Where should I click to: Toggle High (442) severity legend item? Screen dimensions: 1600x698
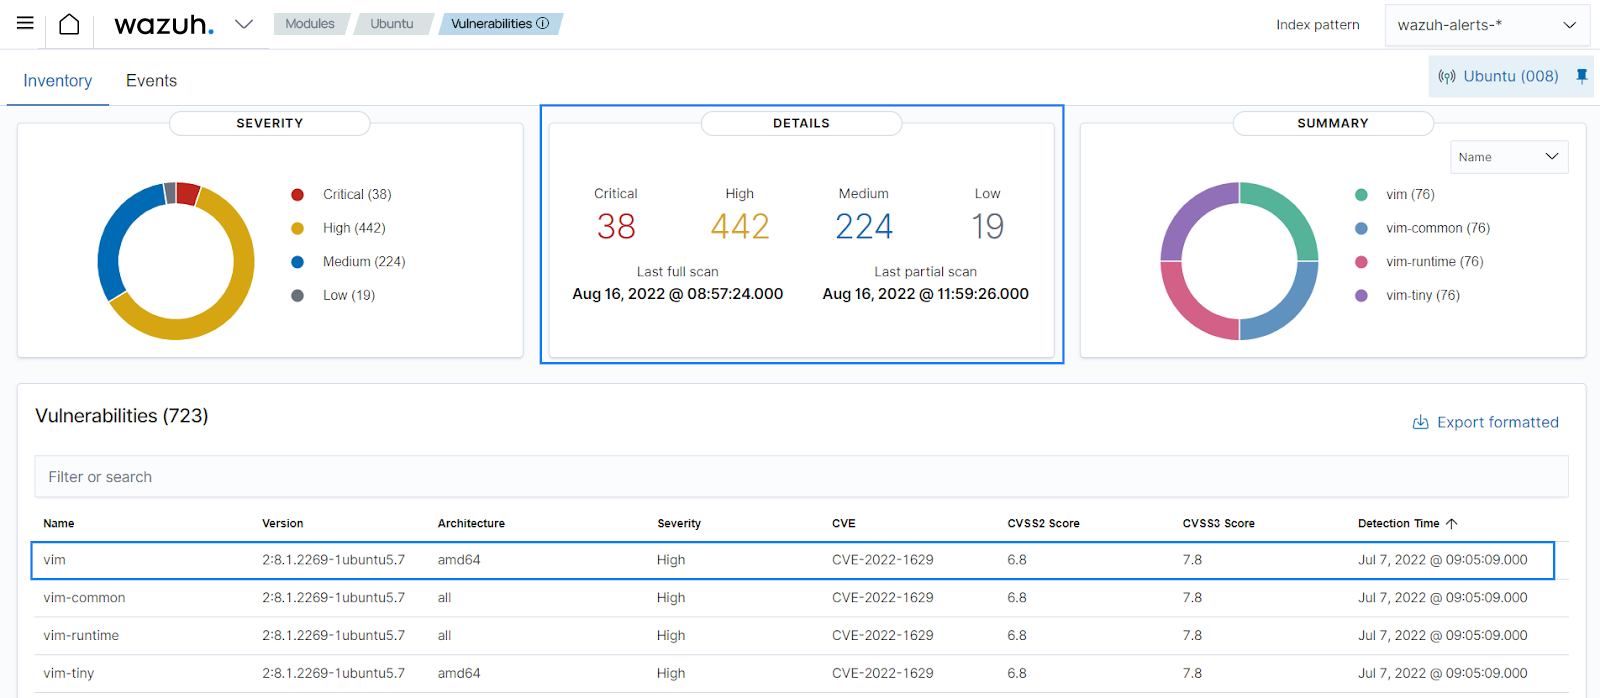(339, 228)
